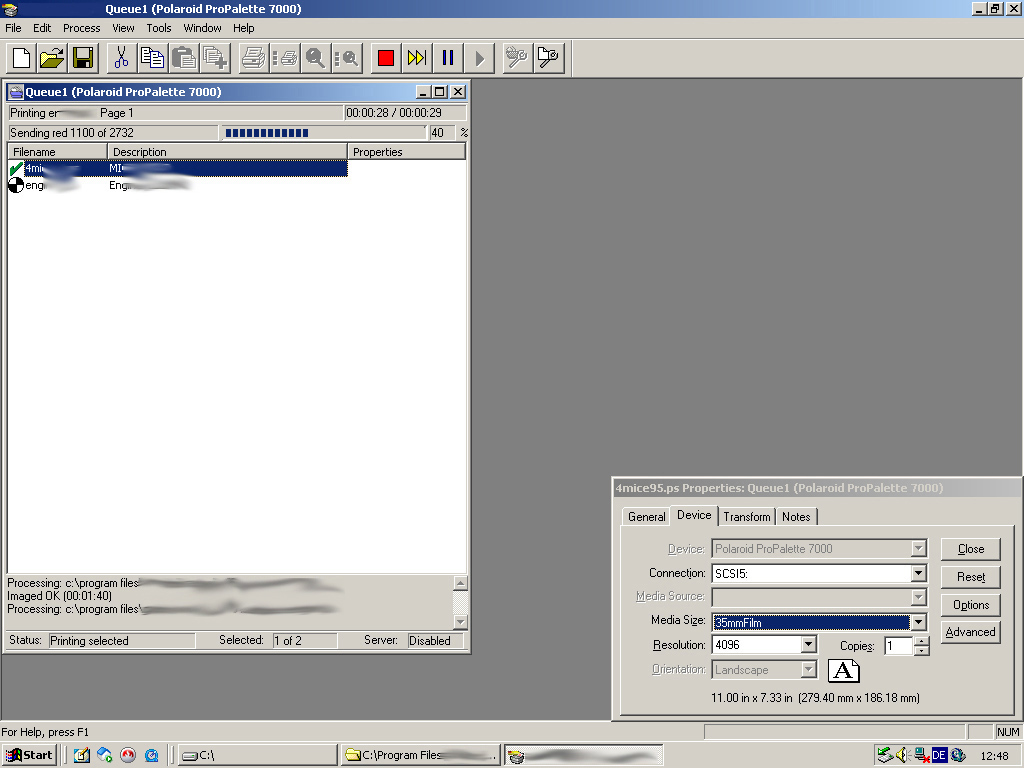Open the Windows Start menu
1024x768 pixels.
tap(29, 755)
